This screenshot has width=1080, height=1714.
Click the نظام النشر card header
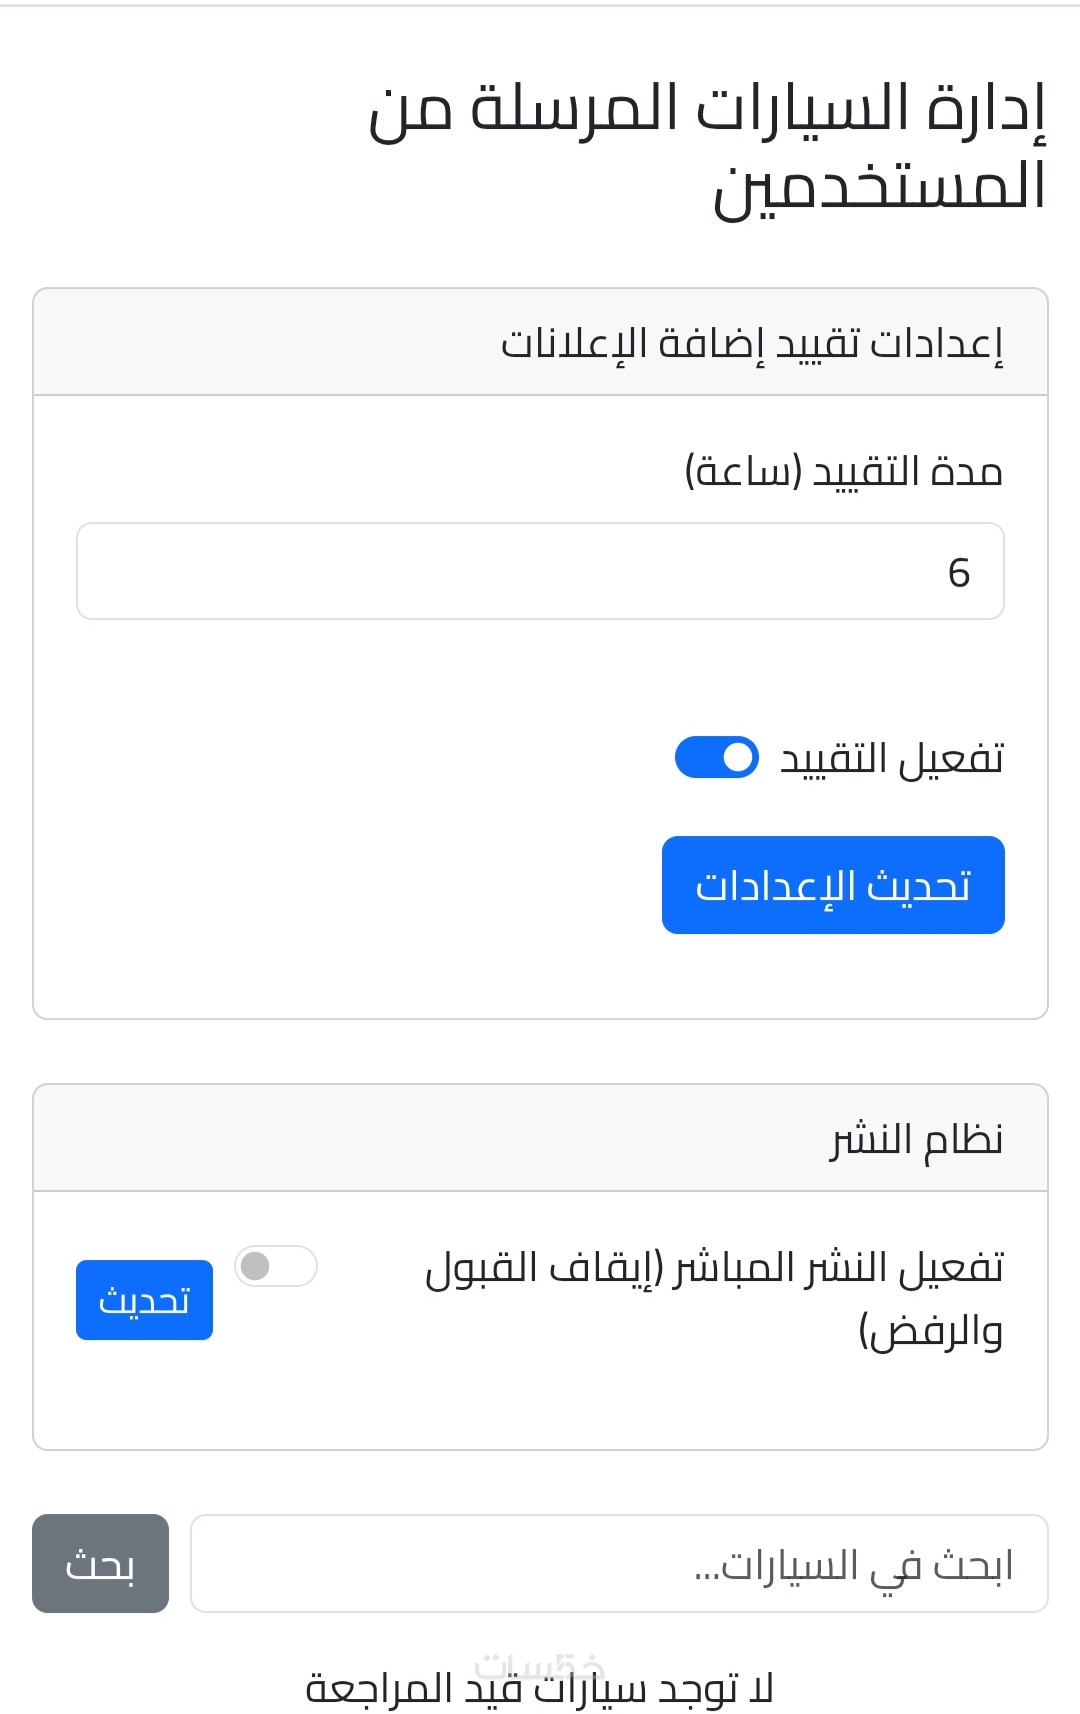pos(916,1139)
